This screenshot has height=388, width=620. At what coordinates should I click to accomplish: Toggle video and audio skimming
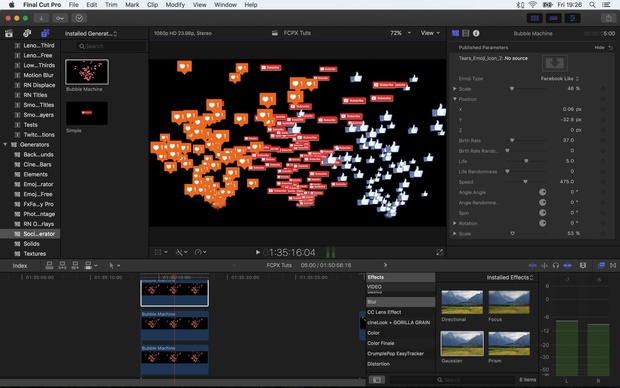(x=533, y=265)
